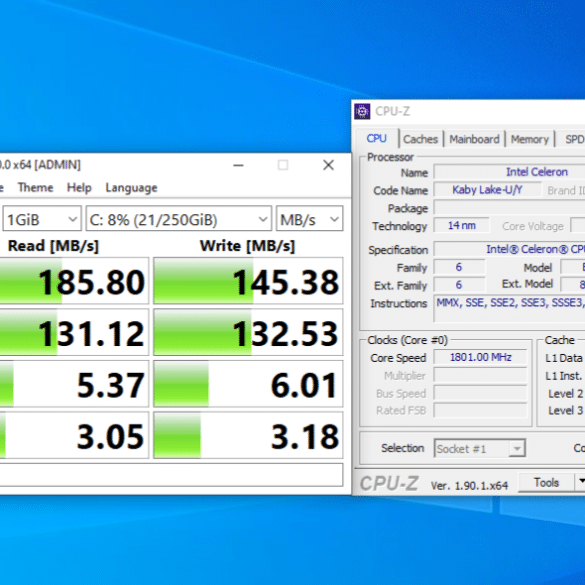Image resolution: width=585 pixels, height=585 pixels.
Task: Maximize the CrystalDiskMark window
Action: click(283, 165)
